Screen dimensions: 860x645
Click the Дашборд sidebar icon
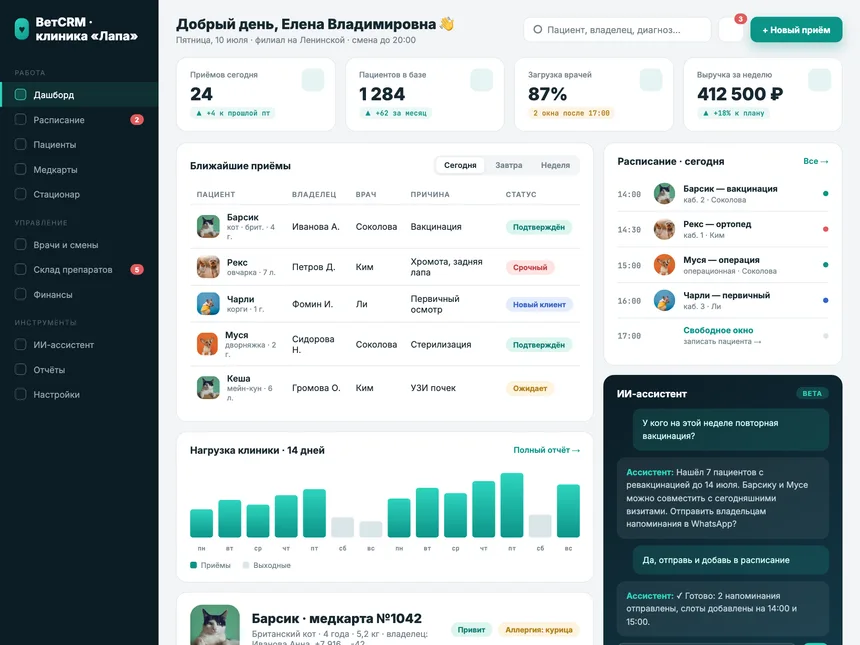[20, 94]
